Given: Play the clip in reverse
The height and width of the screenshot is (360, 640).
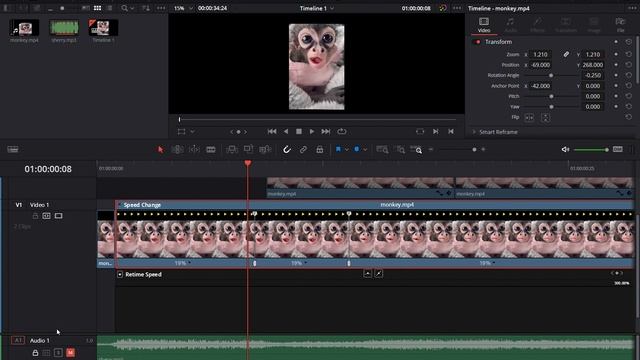Looking at the screenshot, I should coord(286,131).
